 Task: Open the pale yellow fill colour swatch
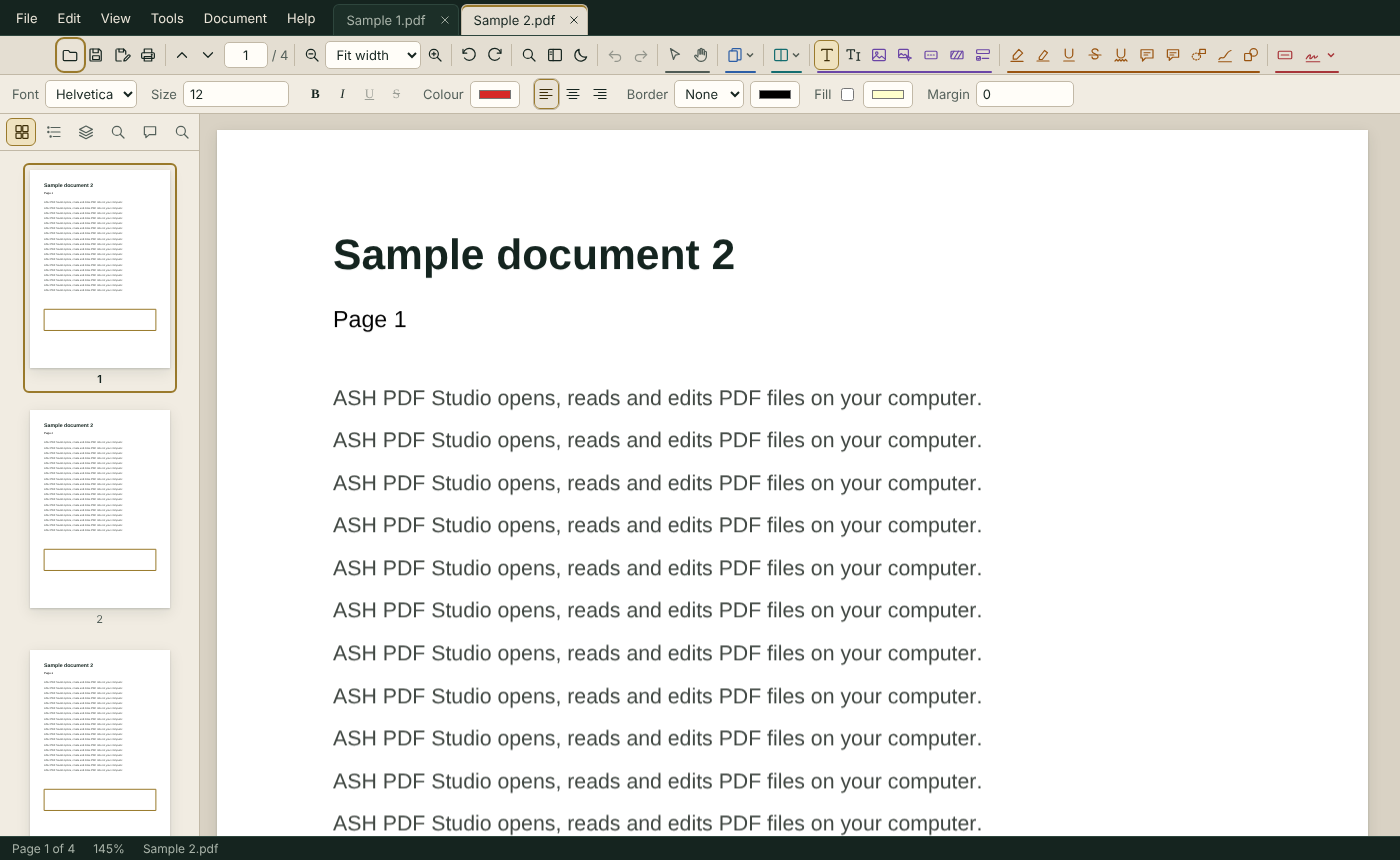tap(888, 94)
